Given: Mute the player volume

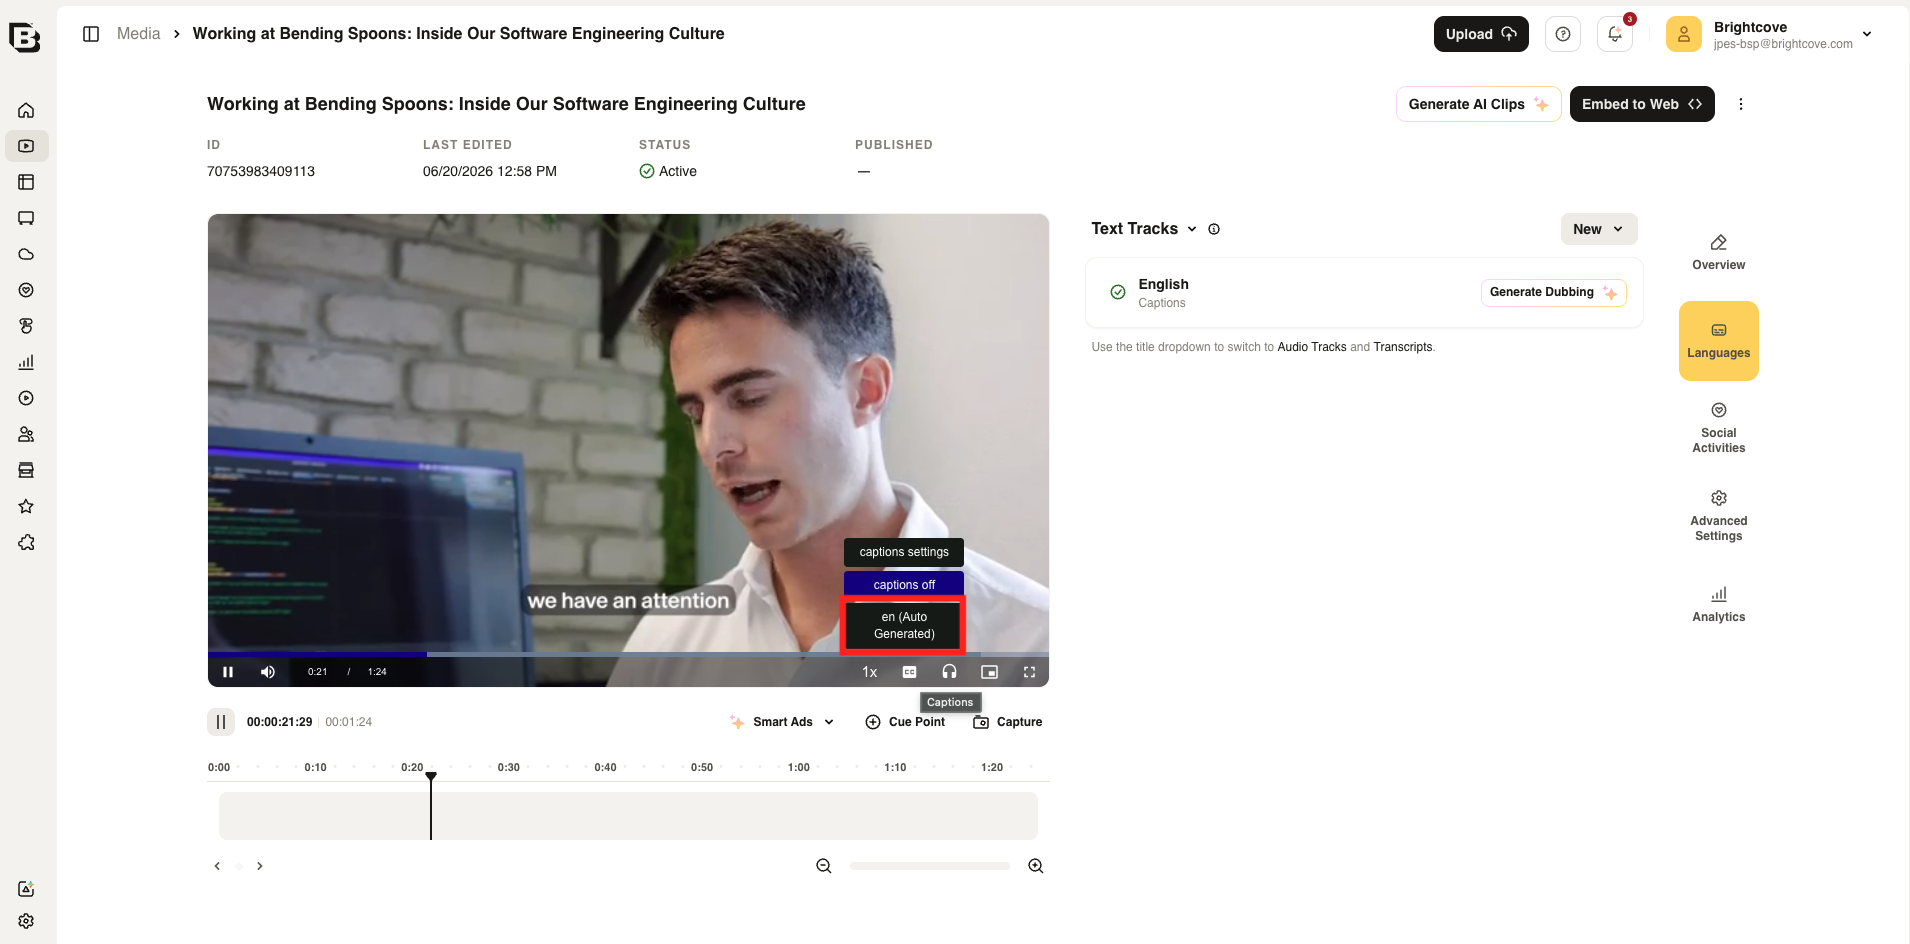Looking at the screenshot, I should [x=268, y=672].
